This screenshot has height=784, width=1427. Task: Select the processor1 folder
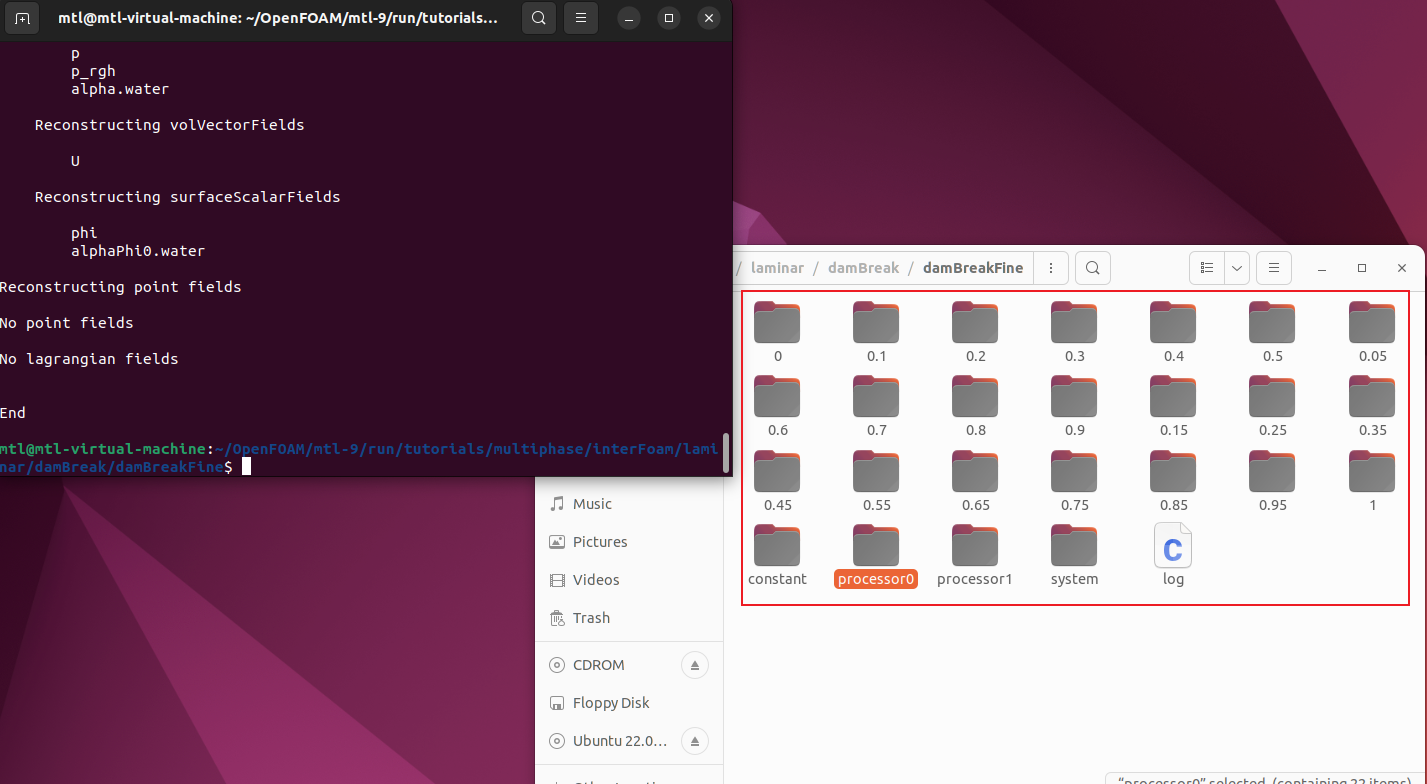(975, 556)
